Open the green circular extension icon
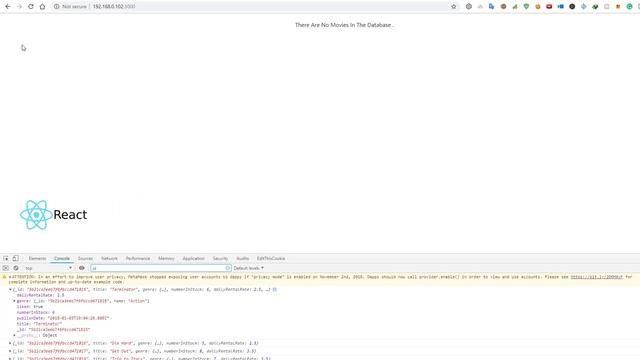 629,7
